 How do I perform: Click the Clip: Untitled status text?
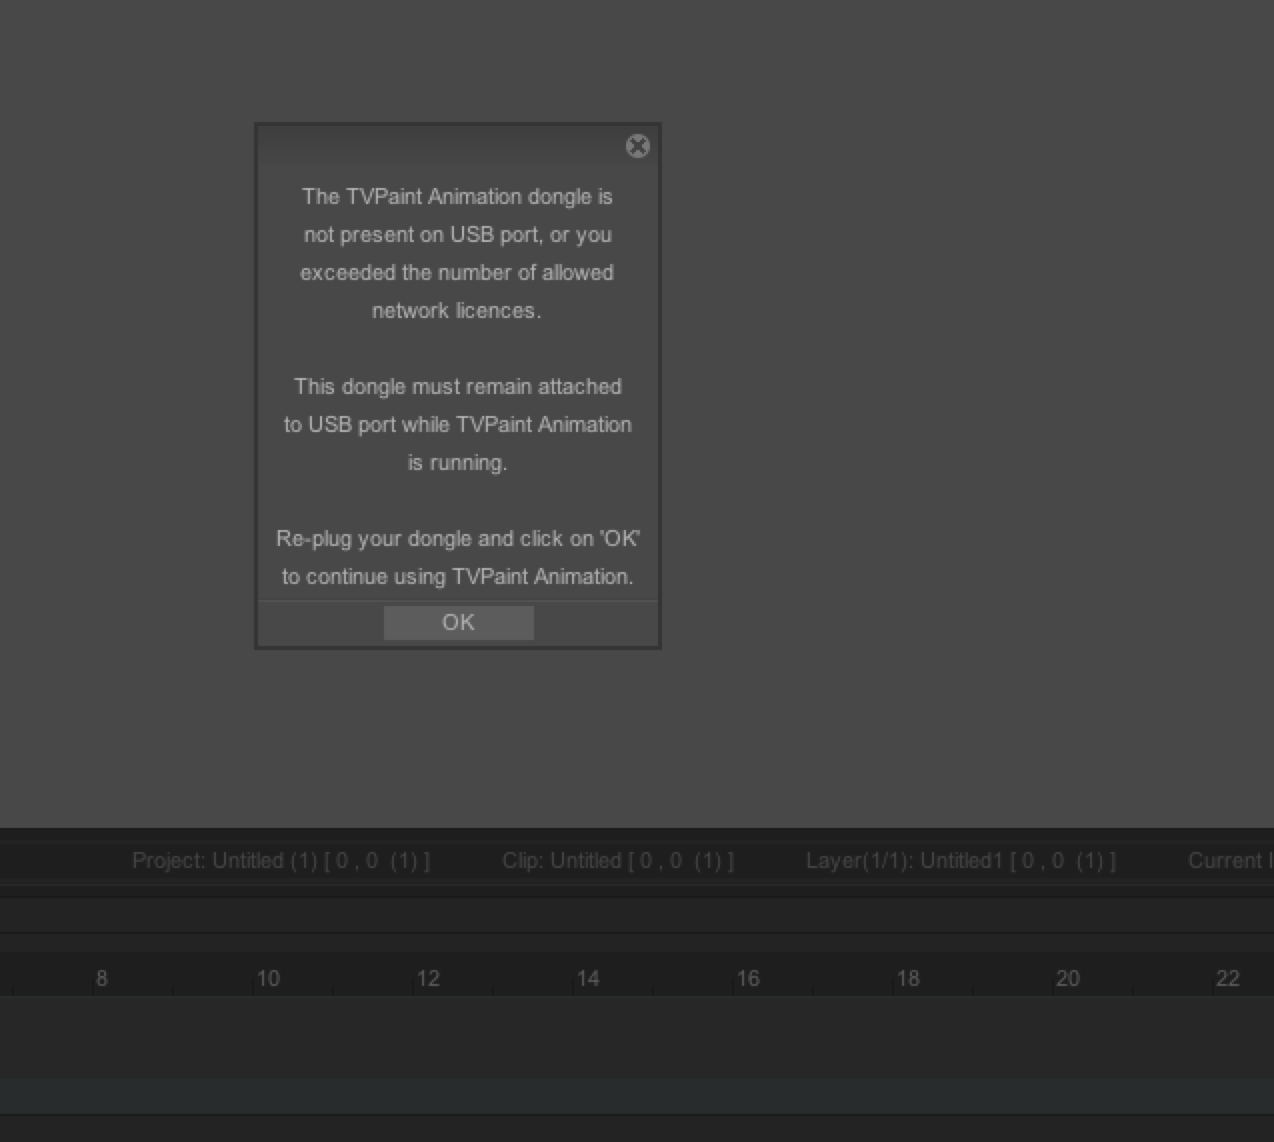(618, 861)
